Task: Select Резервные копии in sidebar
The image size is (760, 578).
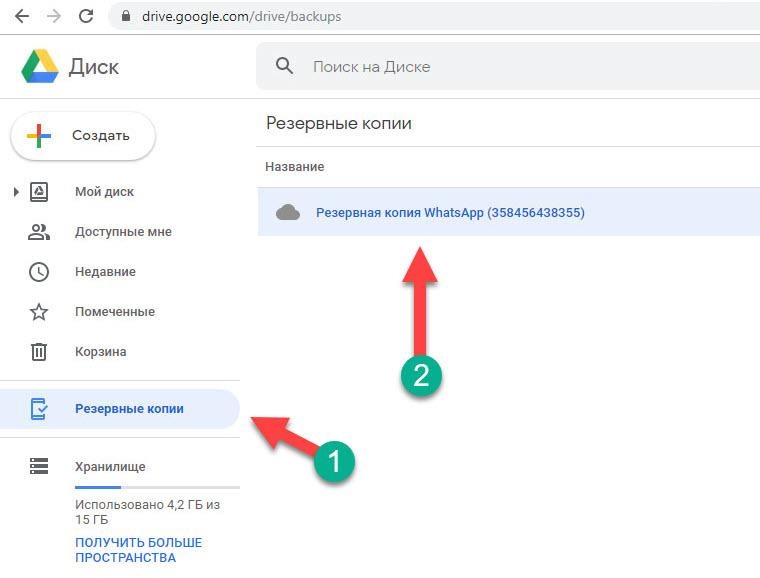Action: tap(119, 409)
